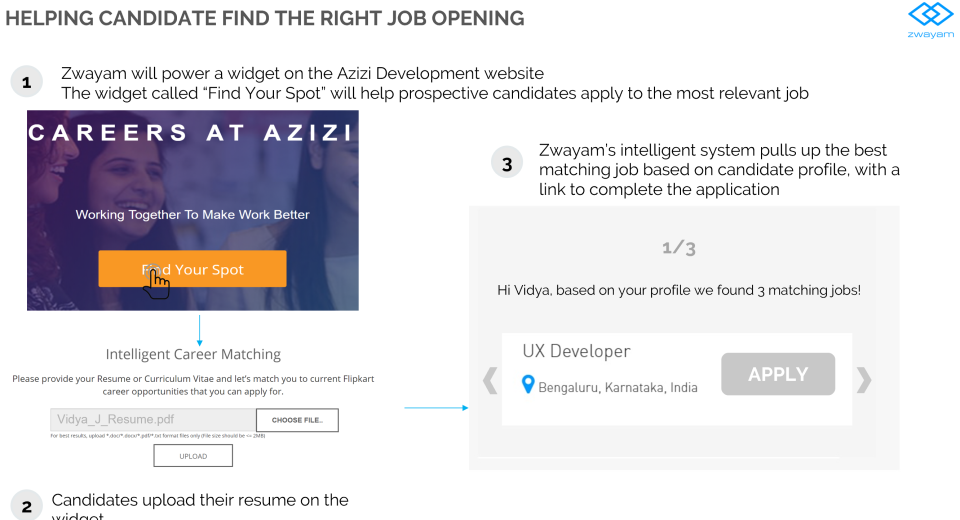Click the blue arrow pointing to the job card
This screenshot has height=520, width=960.
point(436,408)
